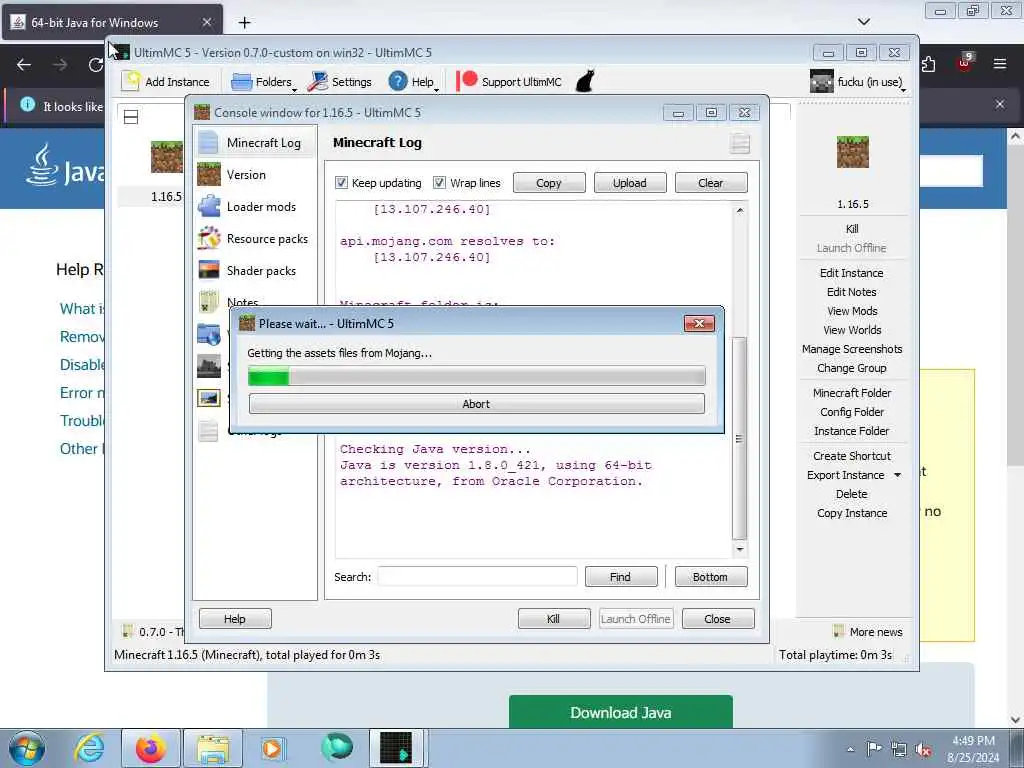Image resolution: width=1024 pixels, height=768 pixels.
Task: Click the Worlds globe folder icon in the sidebar
Action: click(x=209, y=334)
